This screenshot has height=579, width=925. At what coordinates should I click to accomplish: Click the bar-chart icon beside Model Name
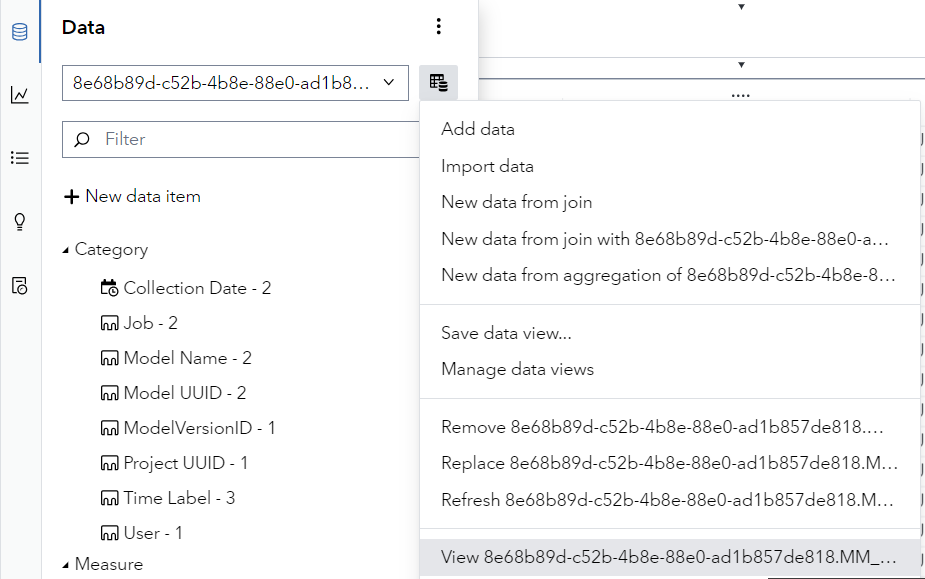click(x=110, y=357)
